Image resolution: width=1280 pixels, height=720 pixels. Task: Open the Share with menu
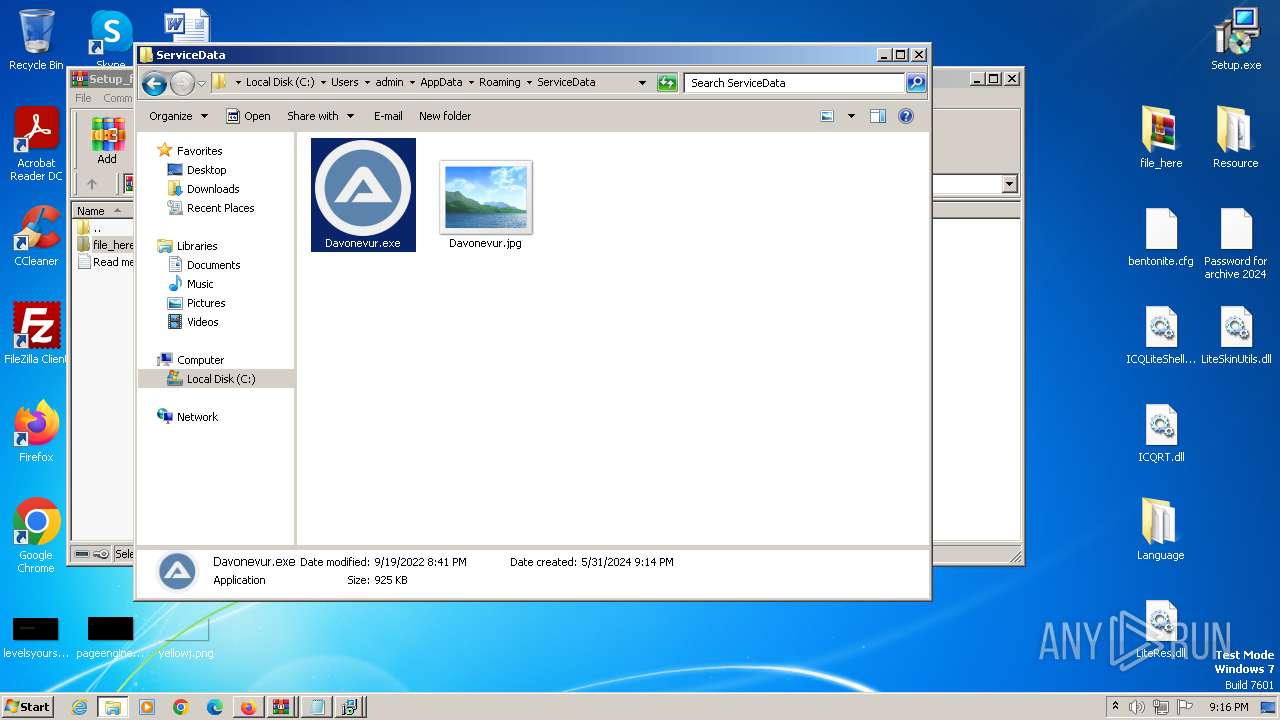click(320, 116)
